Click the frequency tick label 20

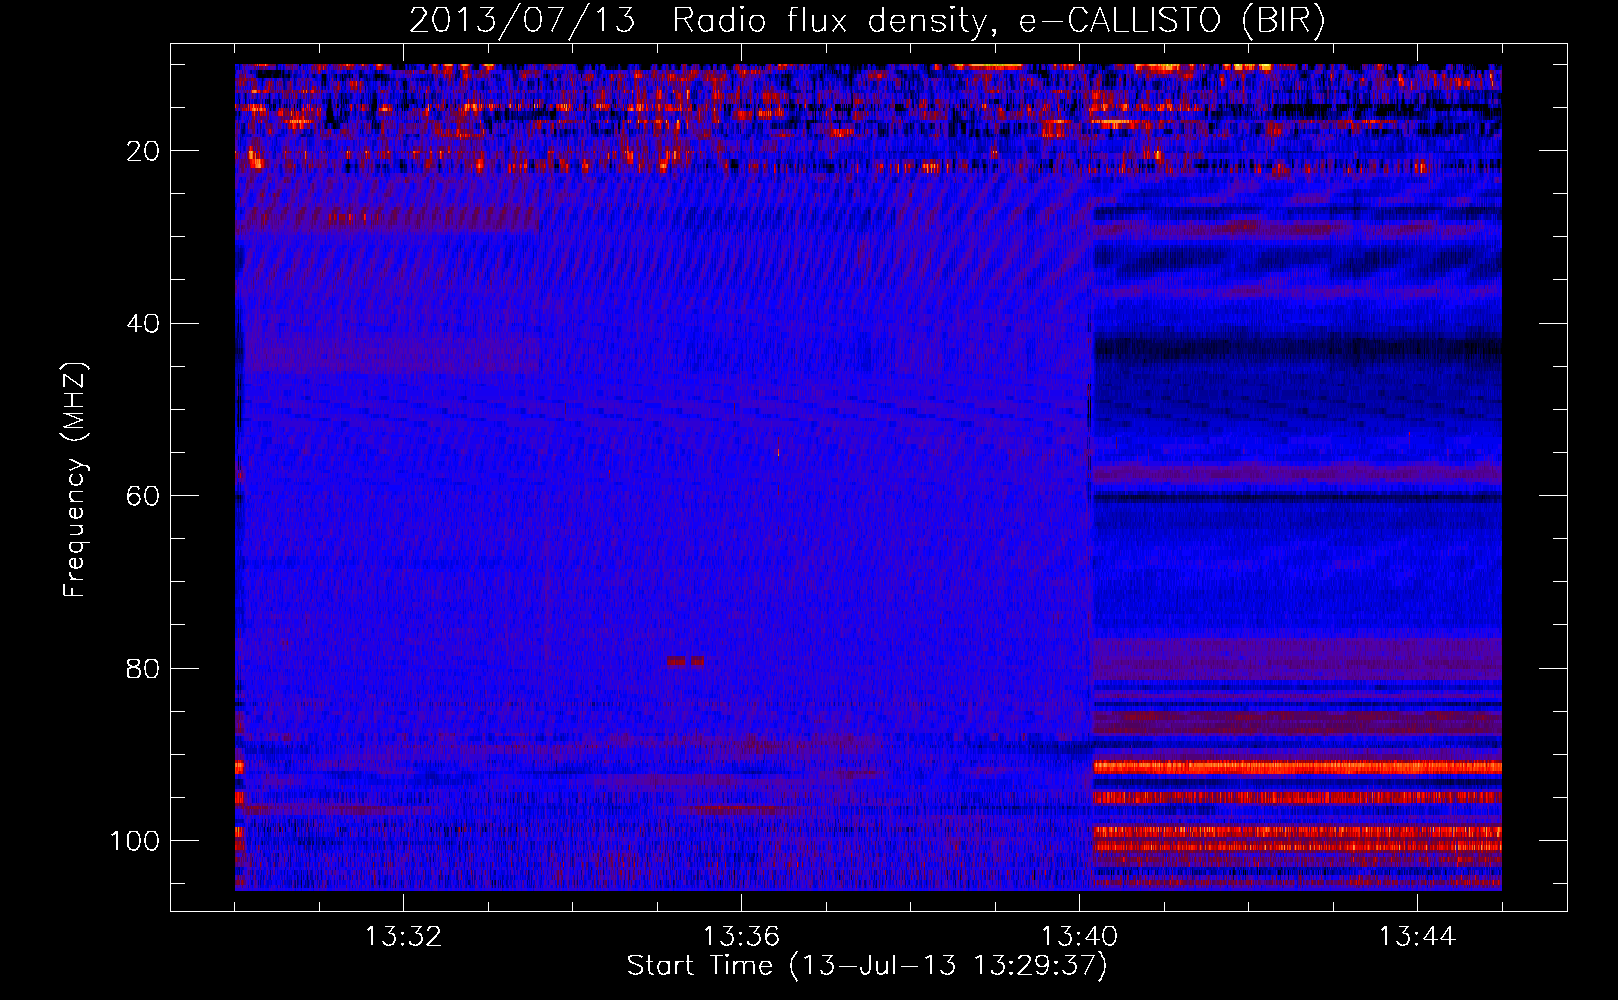point(144,151)
